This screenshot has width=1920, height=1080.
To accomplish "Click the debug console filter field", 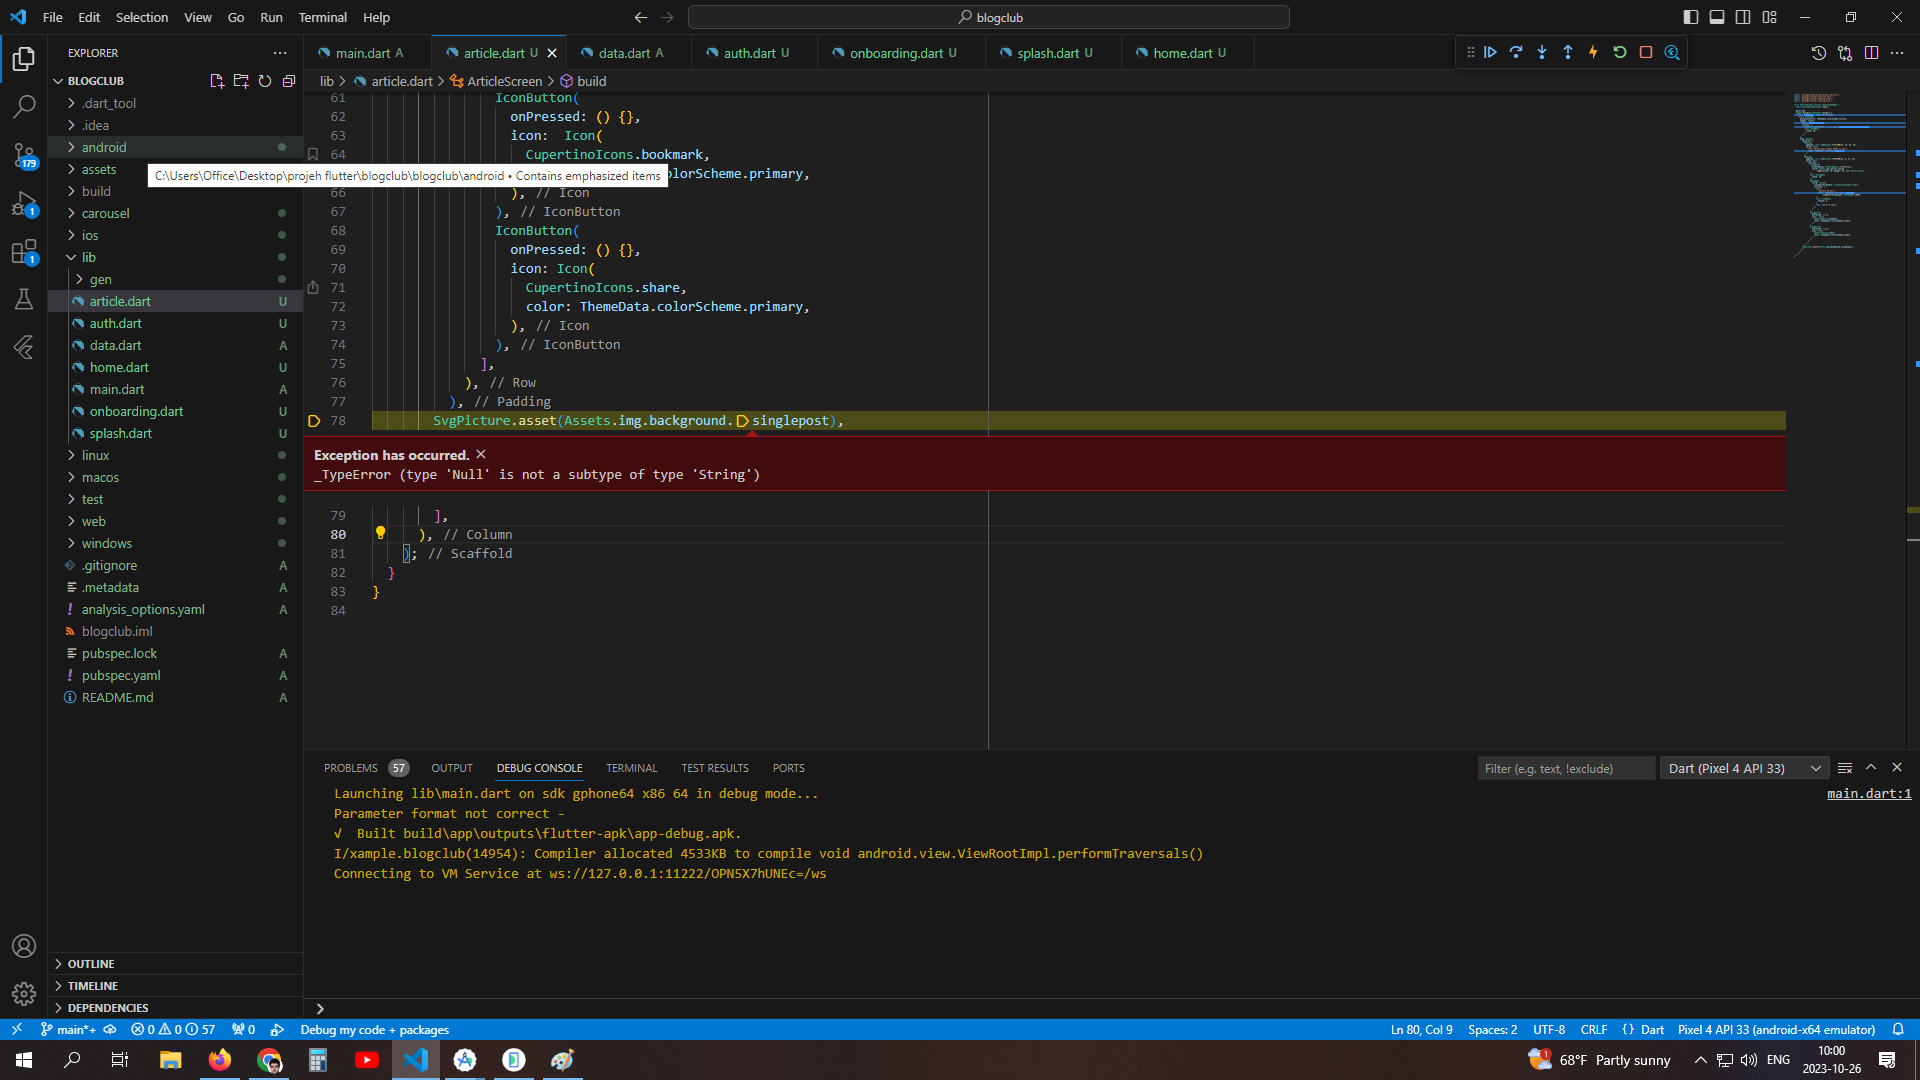I will [x=1566, y=768].
